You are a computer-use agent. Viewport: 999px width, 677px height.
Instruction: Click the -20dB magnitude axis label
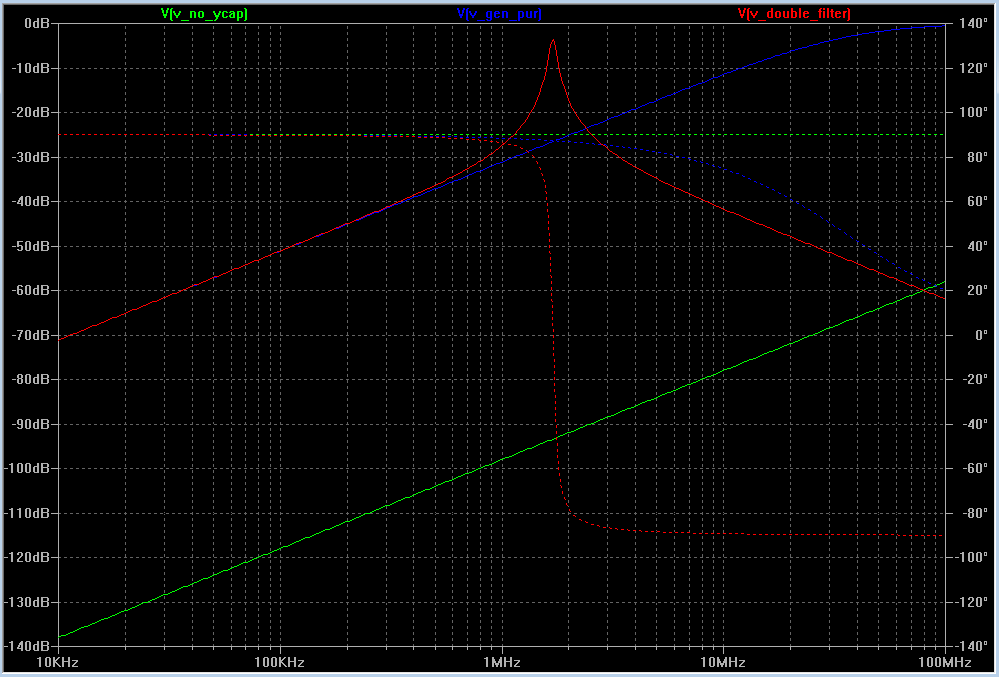coord(31,113)
